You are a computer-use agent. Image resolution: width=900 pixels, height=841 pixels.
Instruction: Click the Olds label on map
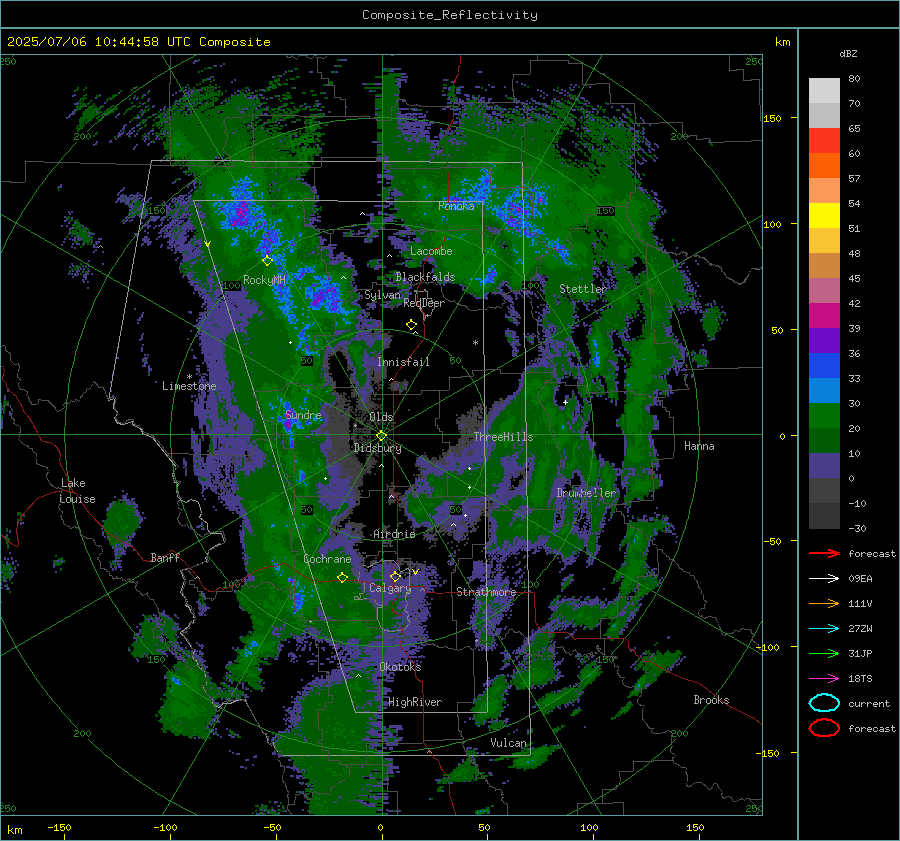[x=381, y=417]
